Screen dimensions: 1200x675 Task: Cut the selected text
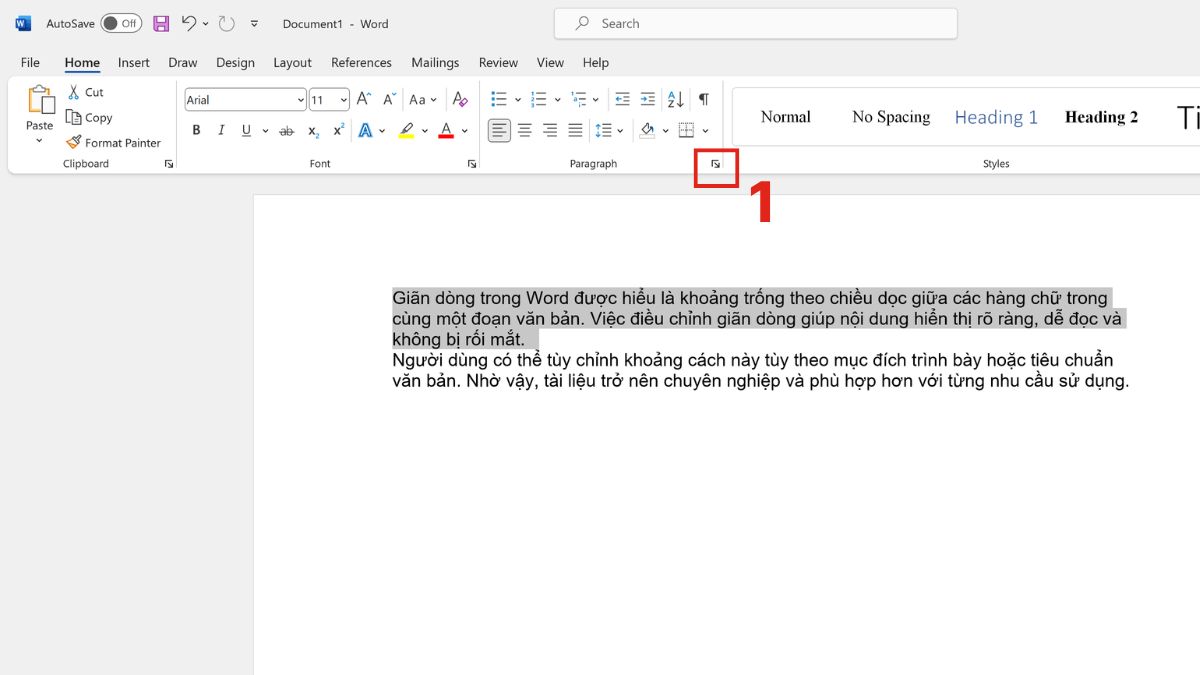click(86, 92)
